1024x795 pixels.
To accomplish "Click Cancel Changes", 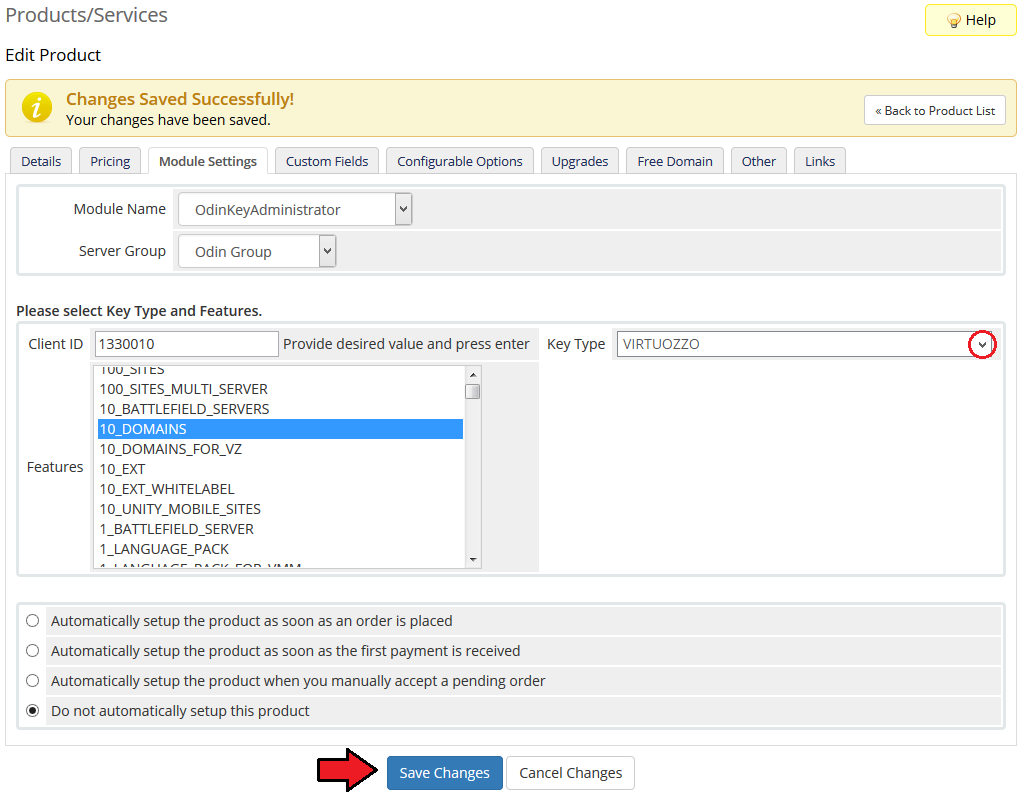I will (570, 773).
